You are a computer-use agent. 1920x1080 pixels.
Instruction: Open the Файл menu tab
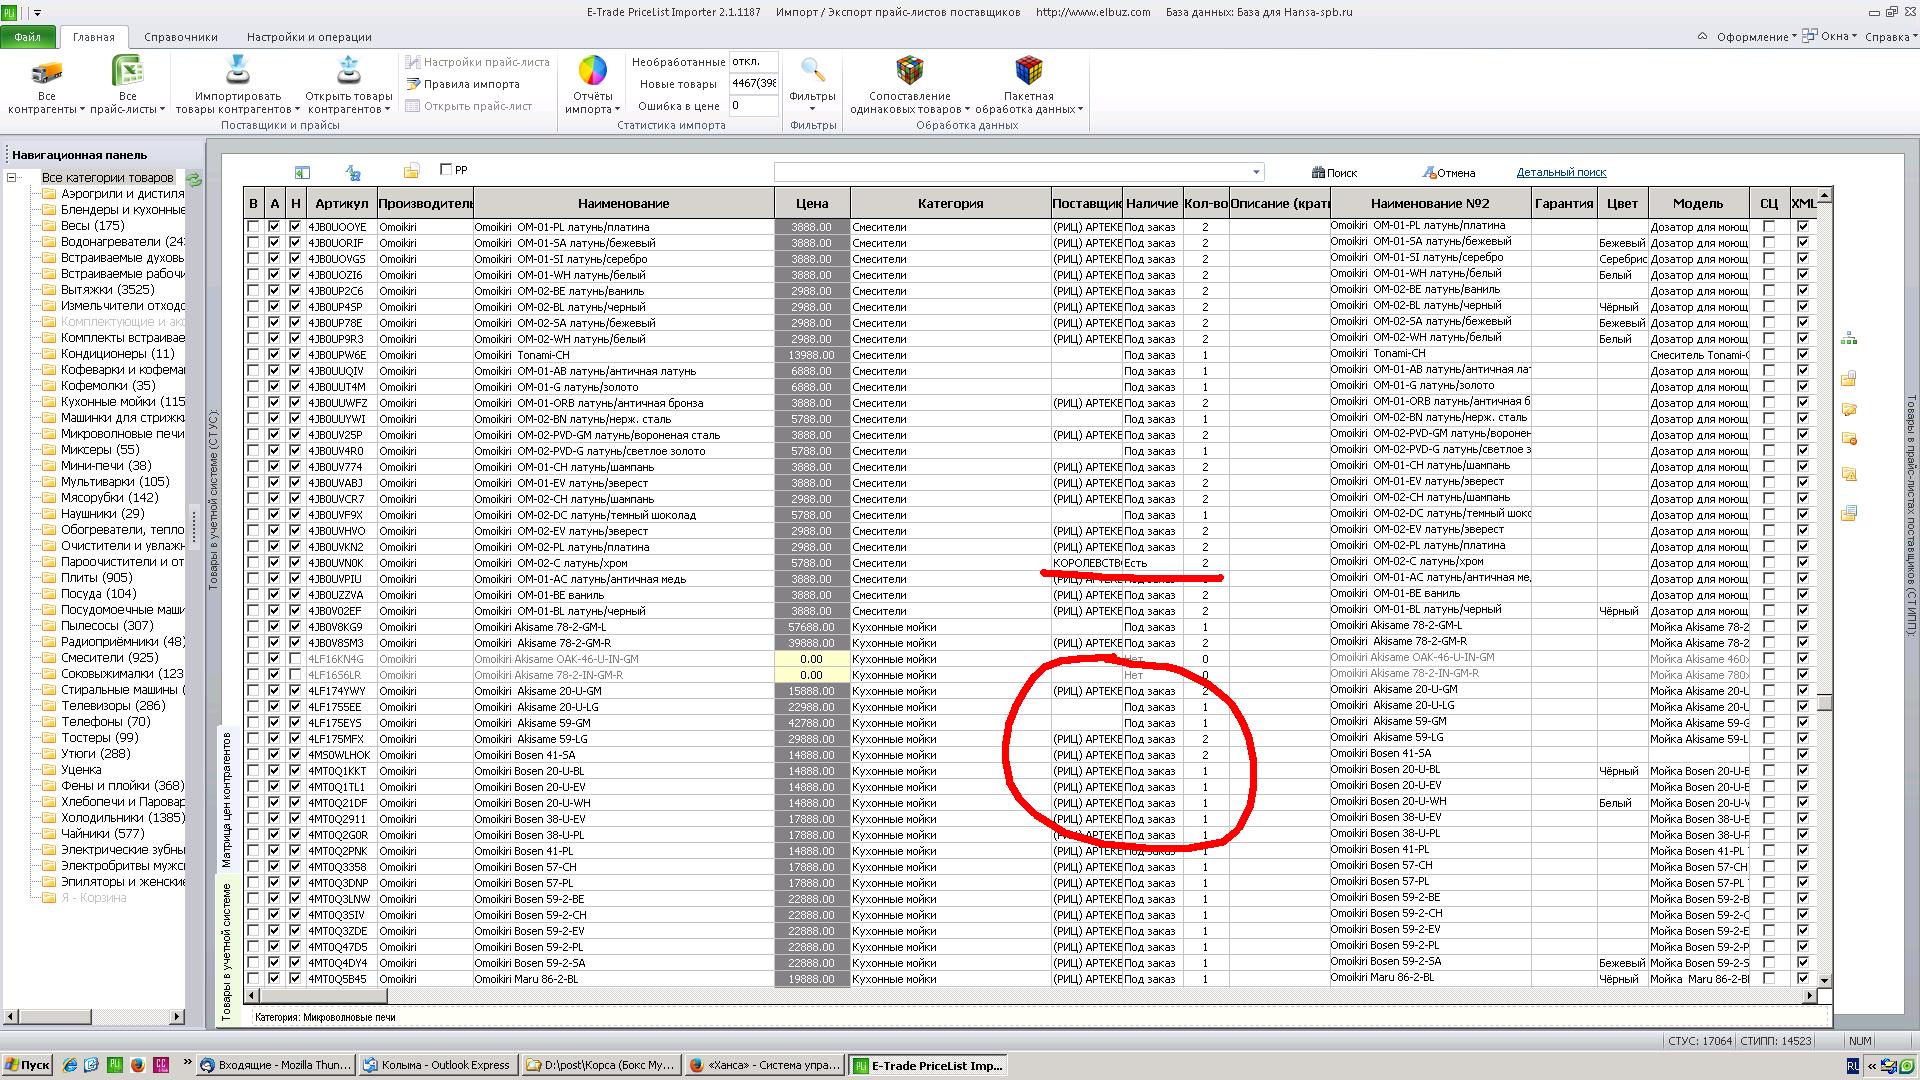tap(28, 37)
